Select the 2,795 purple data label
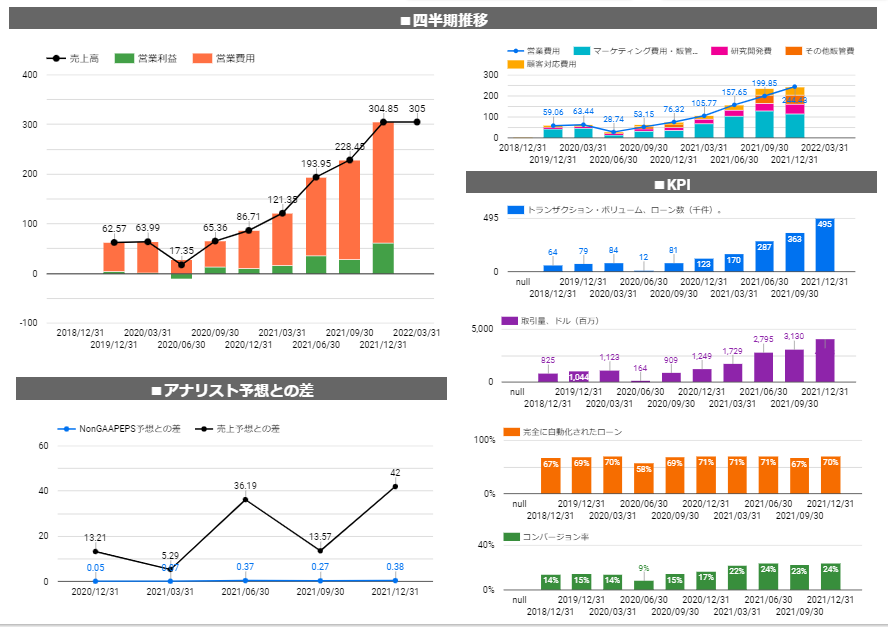This screenshot has width=888, height=627. coord(763,339)
